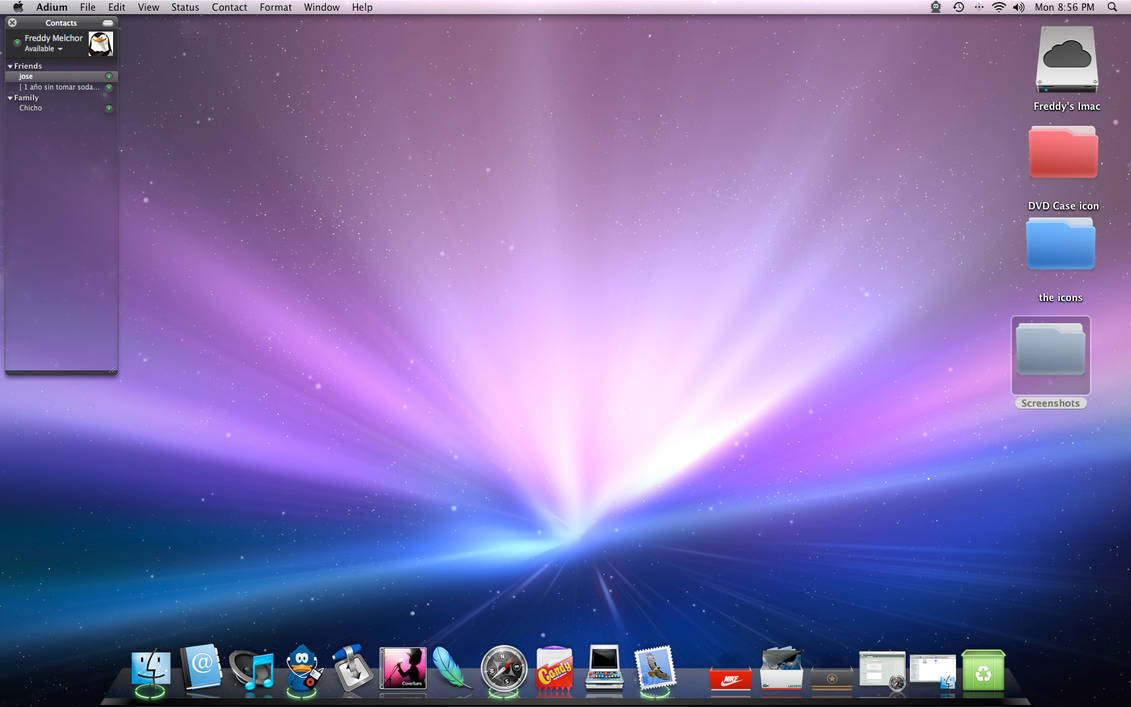The image size is (1131, 707).
Task: Click Time Machine icon in menu bar
Action: [x=958, y=7]
